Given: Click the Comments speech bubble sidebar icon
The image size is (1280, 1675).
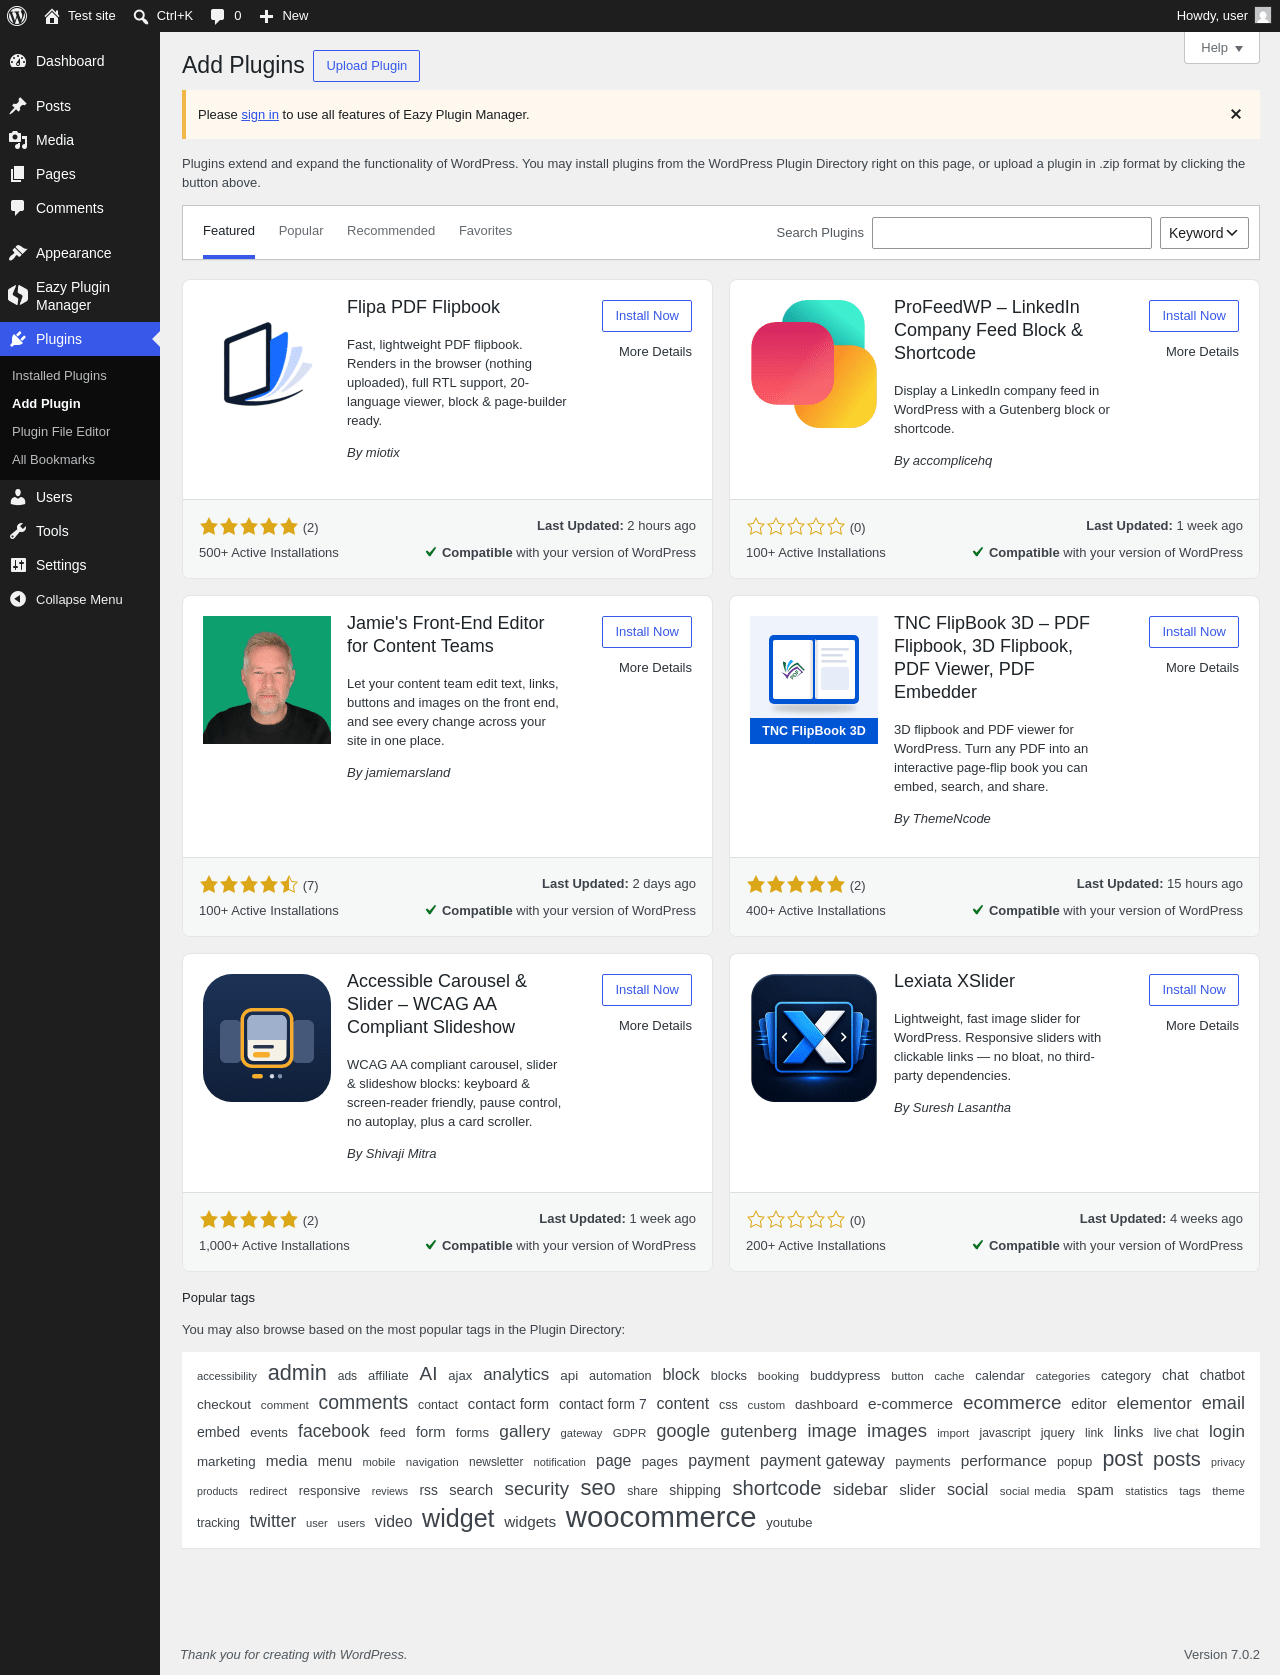Looking at the screenshot, I should (x=18, y=208).
